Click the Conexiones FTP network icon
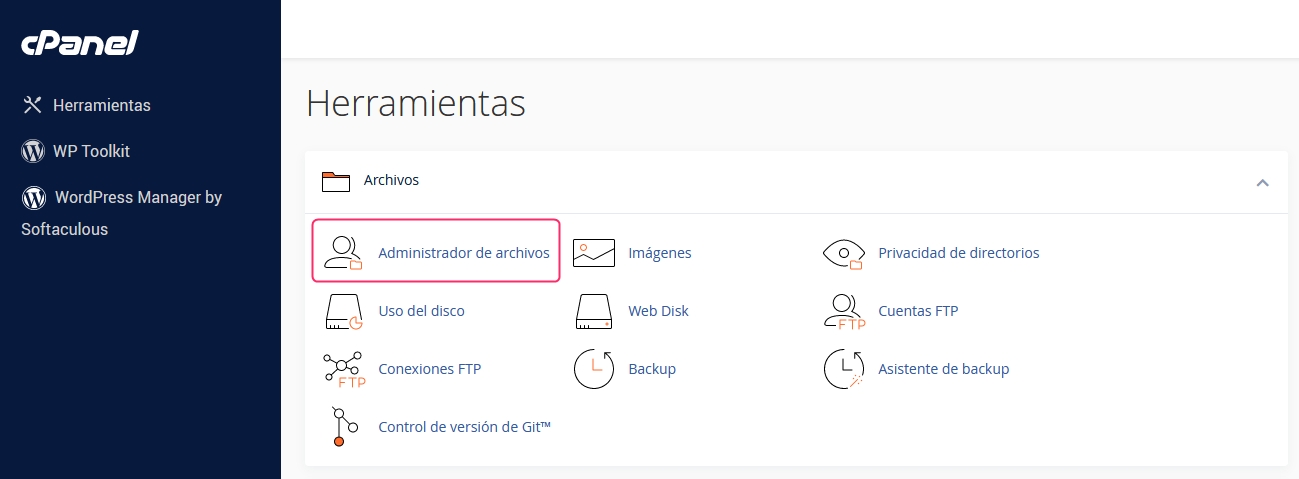This screenshot has height=479, width=1299. coord(343,370)
